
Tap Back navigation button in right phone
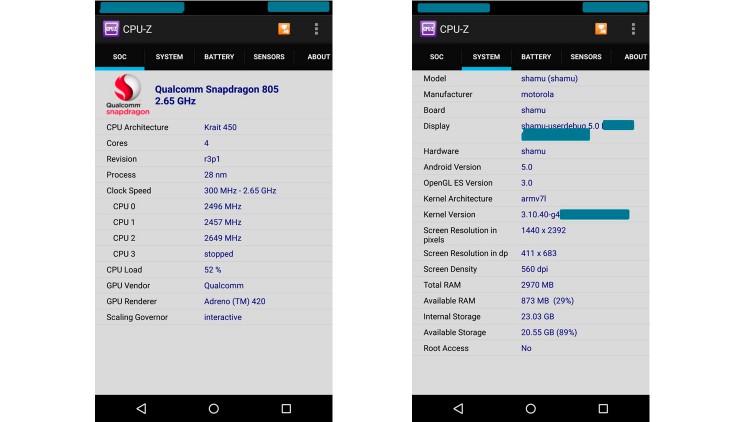coord(458,408)
